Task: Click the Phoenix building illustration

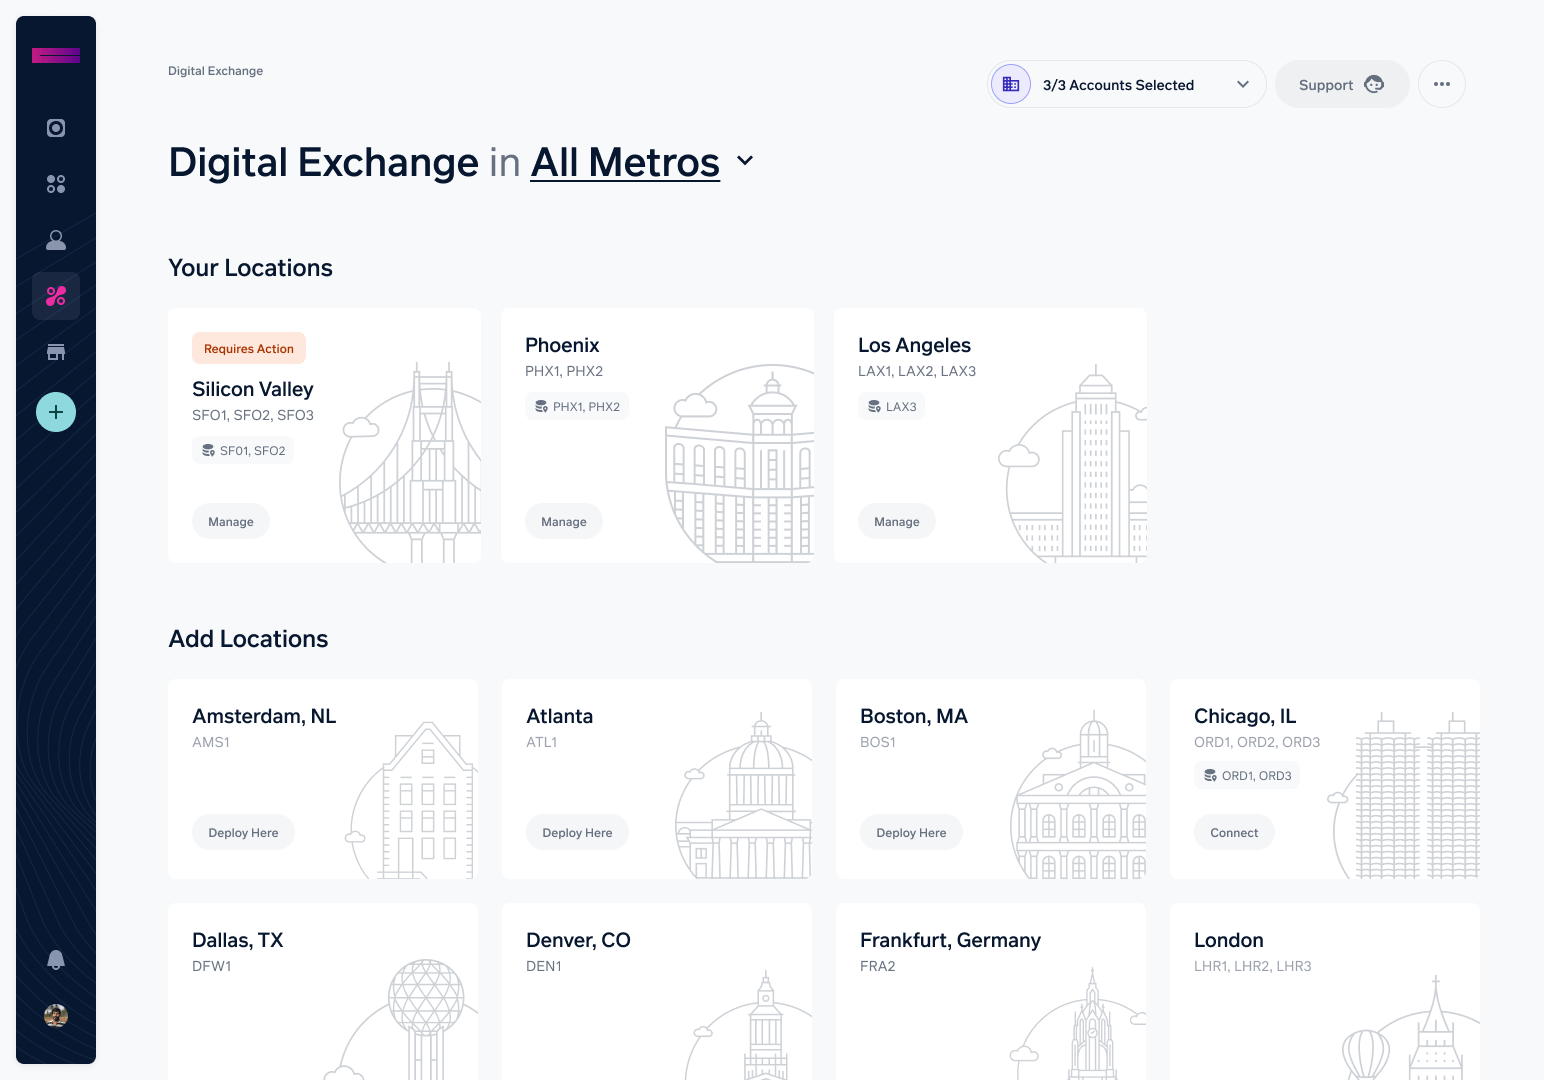Action: 740,465
